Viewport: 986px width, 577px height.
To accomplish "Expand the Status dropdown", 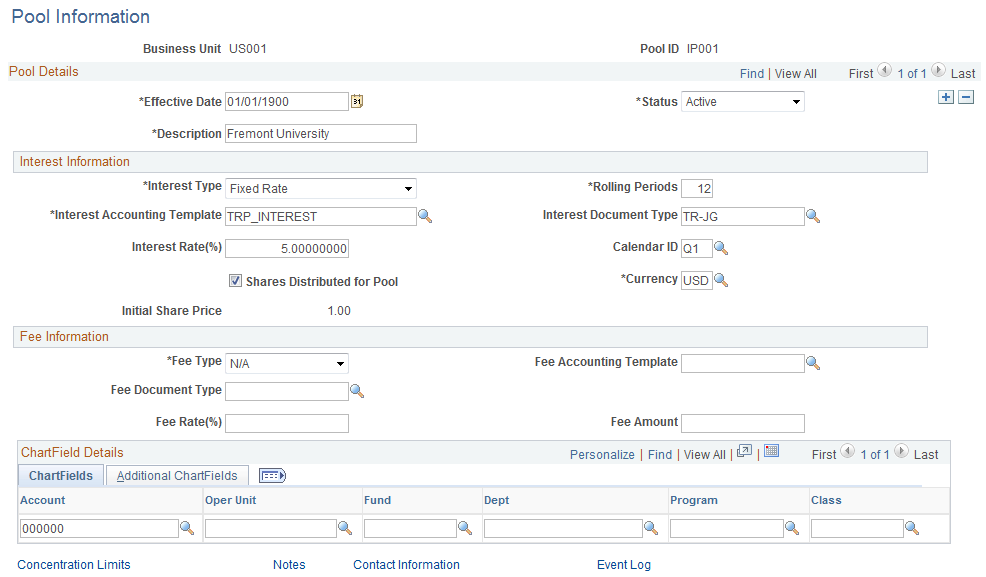I will 743,102.
